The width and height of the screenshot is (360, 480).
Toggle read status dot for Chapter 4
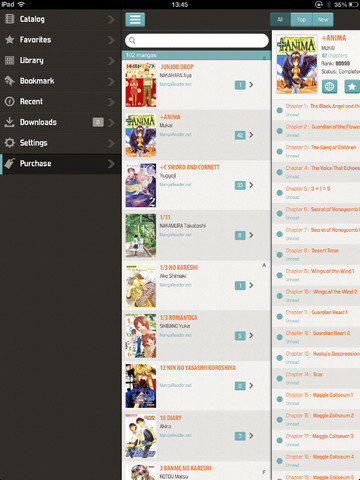click(280, 172)
